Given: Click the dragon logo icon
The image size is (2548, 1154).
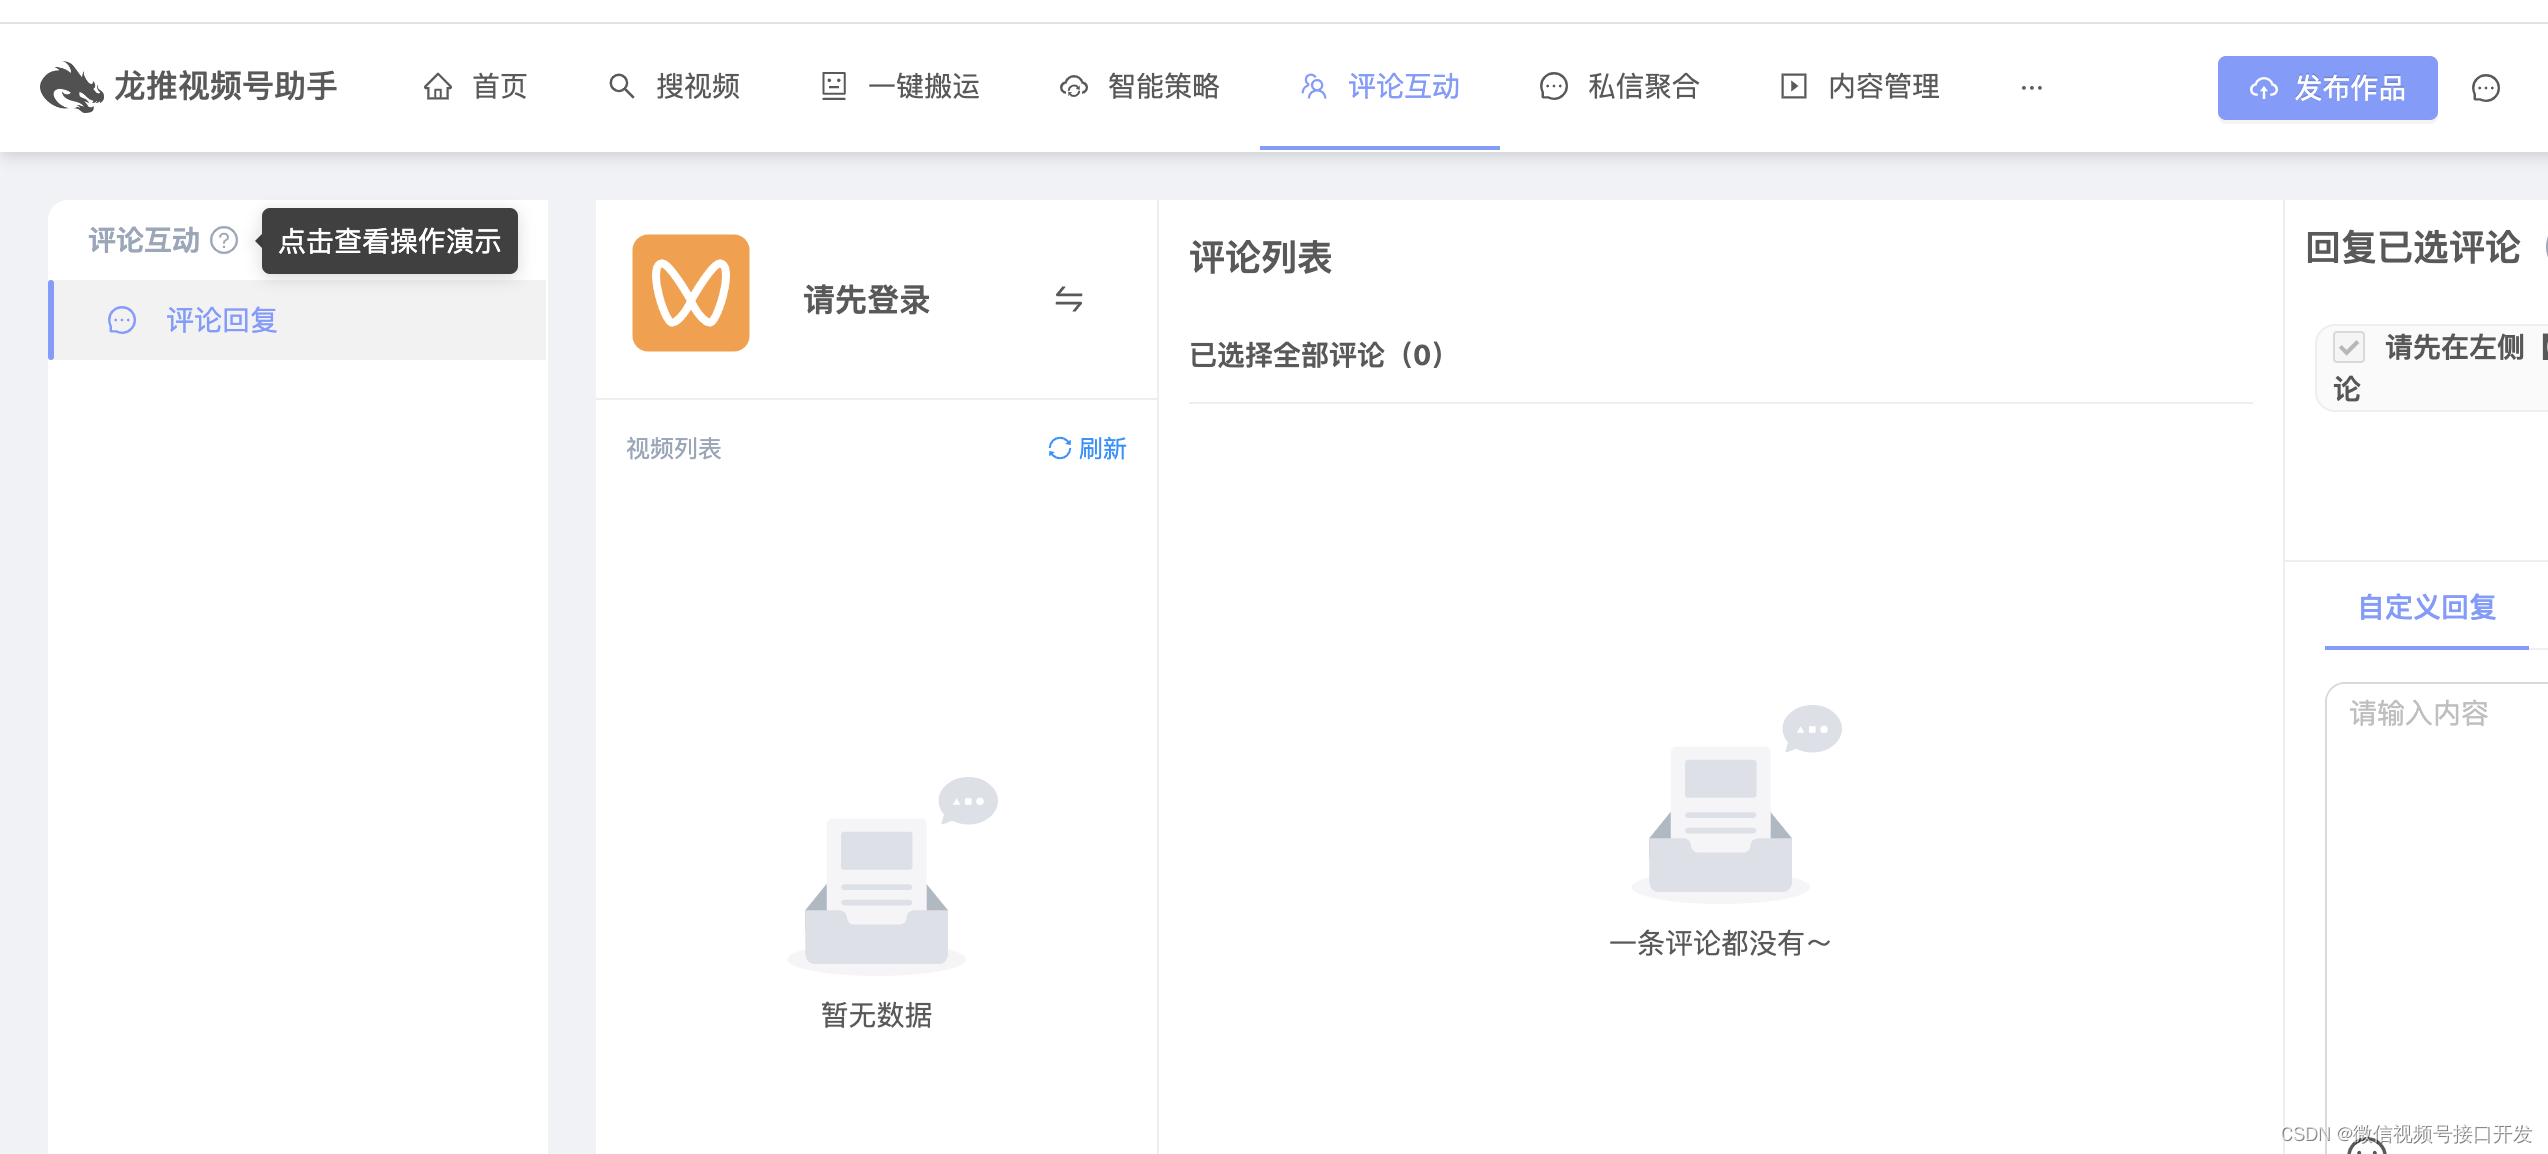Looking at the screenshot, I should click(x=70, y=87).
